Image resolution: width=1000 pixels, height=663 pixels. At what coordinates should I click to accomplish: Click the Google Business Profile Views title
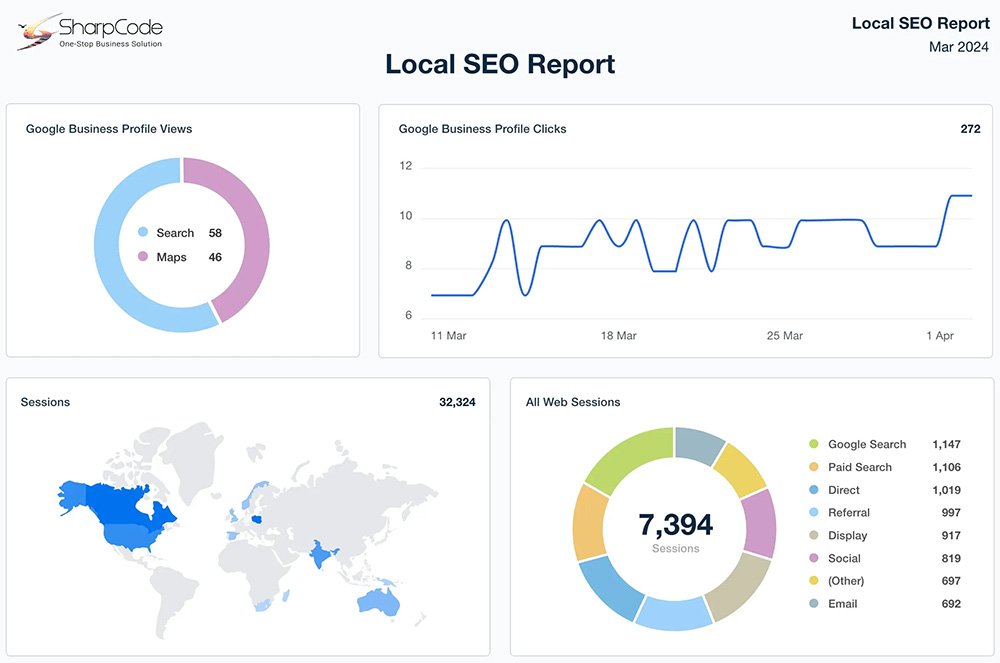click(x=109, y=129)
